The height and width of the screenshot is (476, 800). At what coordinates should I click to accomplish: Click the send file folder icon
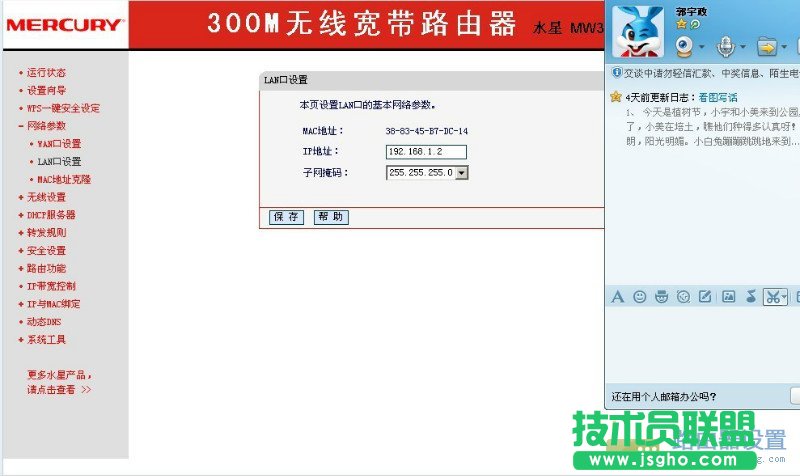coord(766,47)
